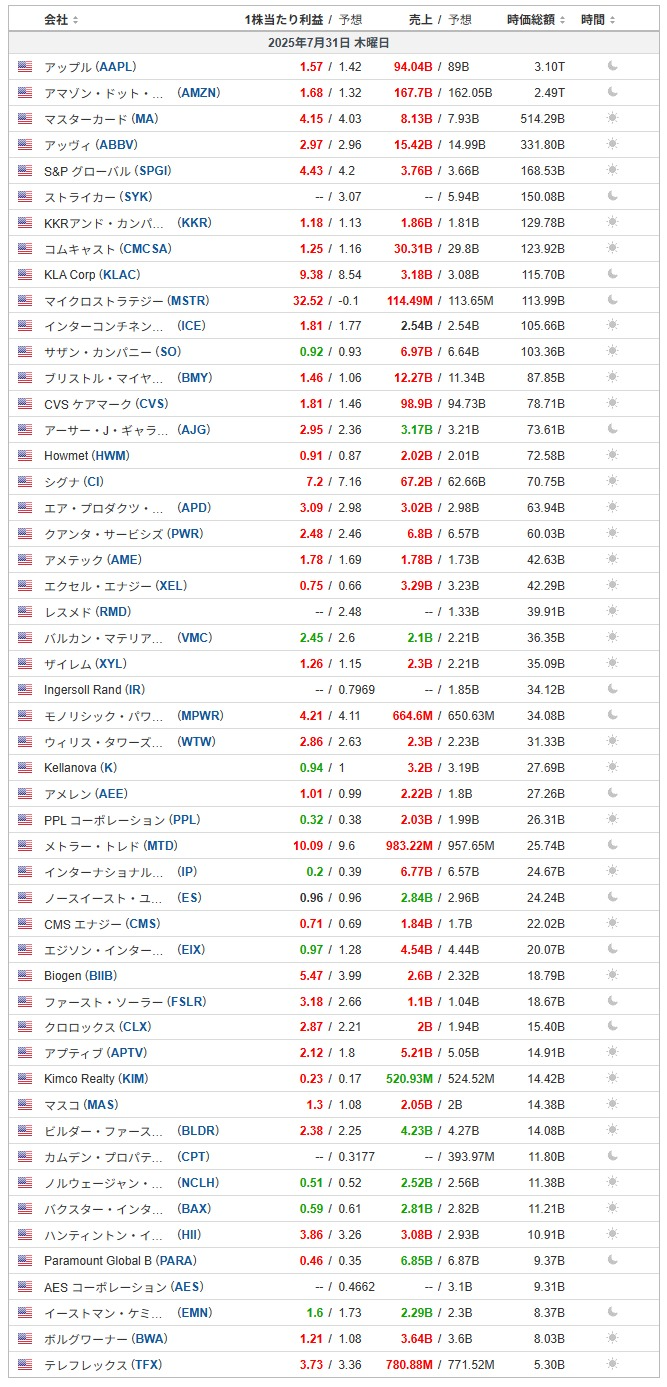Click the 2025年7月31日 date header row
This screenshot has height=1387, width=667.
333,43
